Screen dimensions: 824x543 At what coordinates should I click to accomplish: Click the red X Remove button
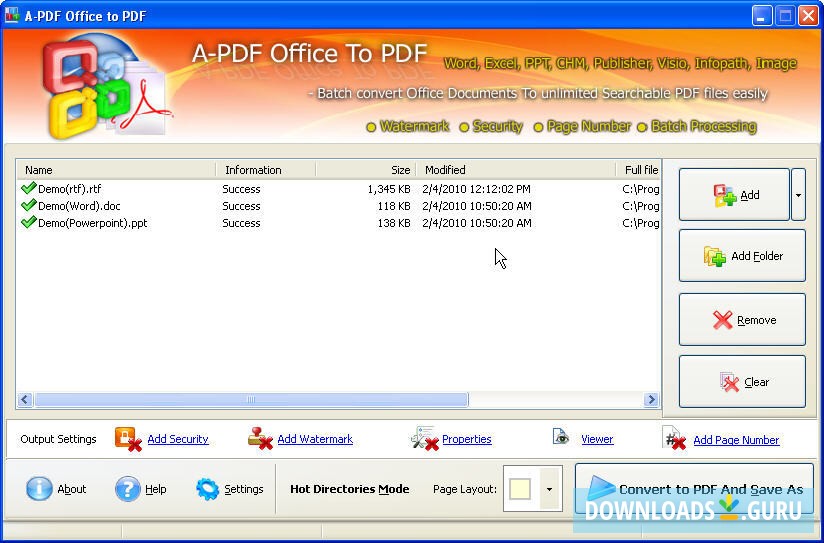pos(742,320)
